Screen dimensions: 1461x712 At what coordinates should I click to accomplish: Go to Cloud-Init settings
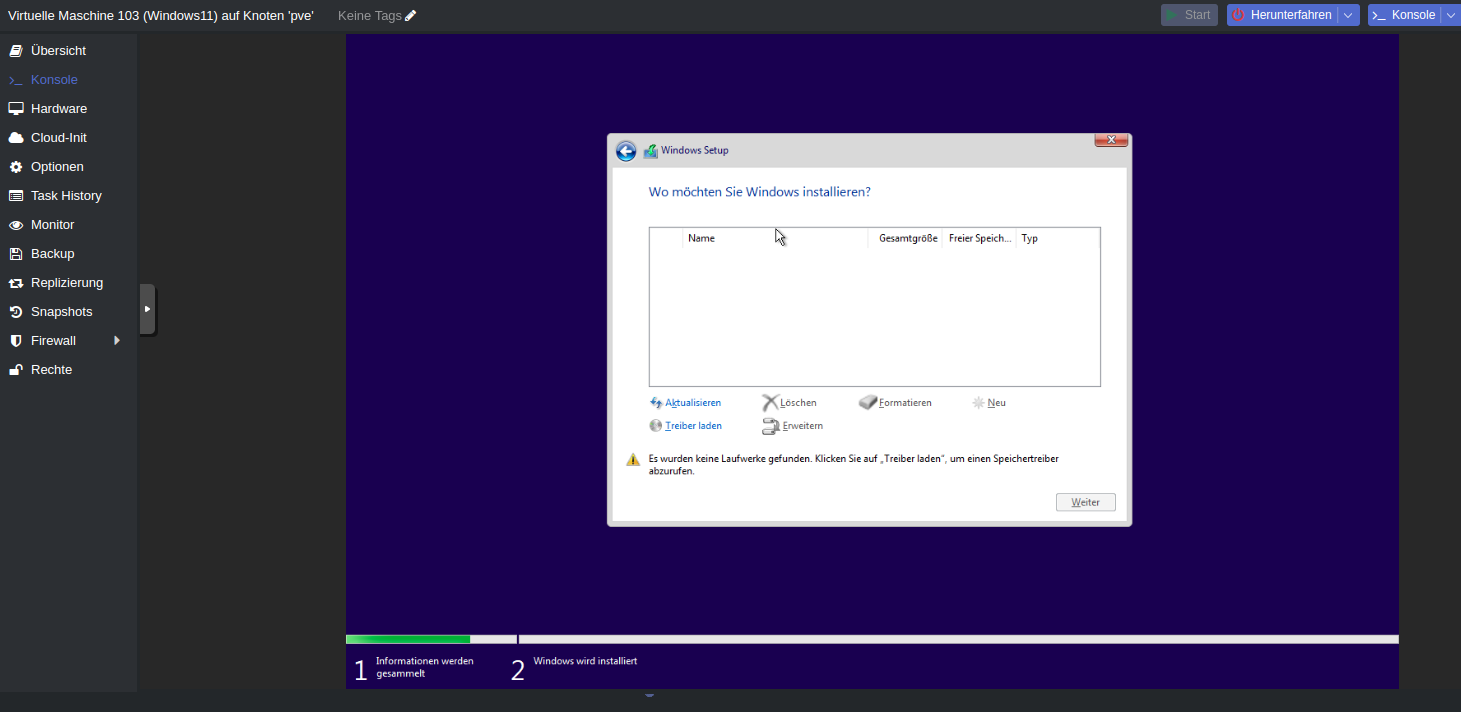(68, 137)
